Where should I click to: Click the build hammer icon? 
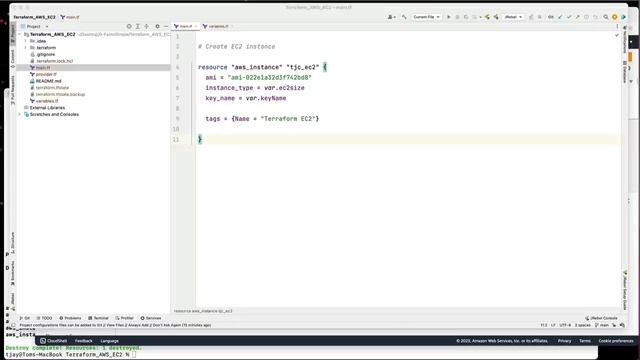click(x=404, y=17)
